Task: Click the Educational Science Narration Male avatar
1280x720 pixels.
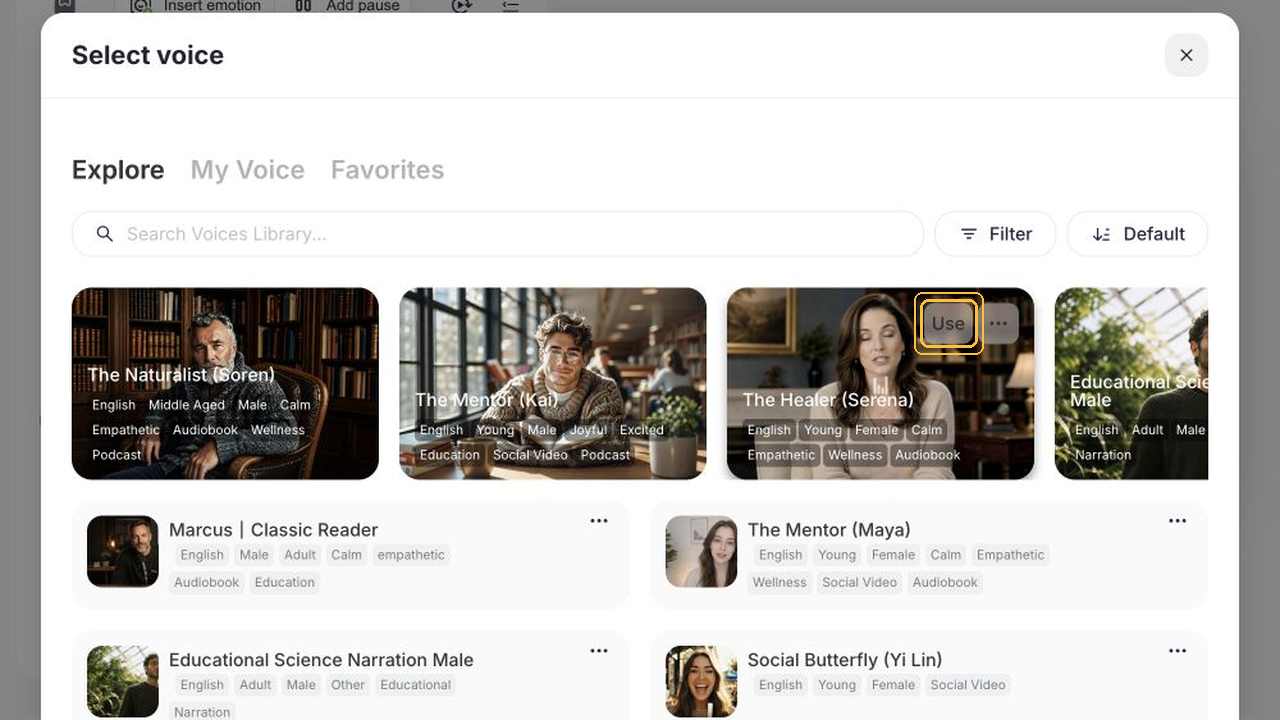Action: [x=123, y=681]
